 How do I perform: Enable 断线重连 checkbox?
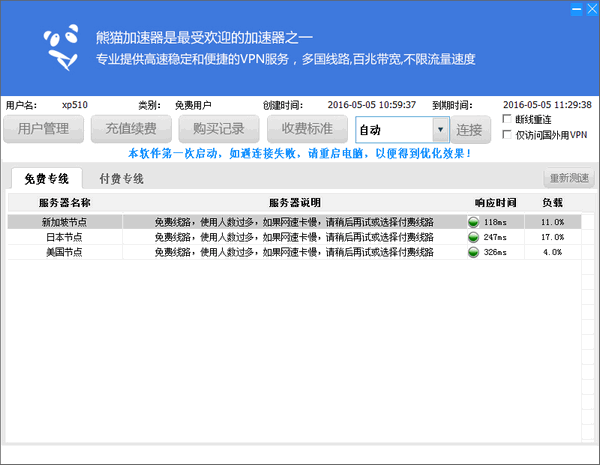pyautogui.click(x=507, y=119)
